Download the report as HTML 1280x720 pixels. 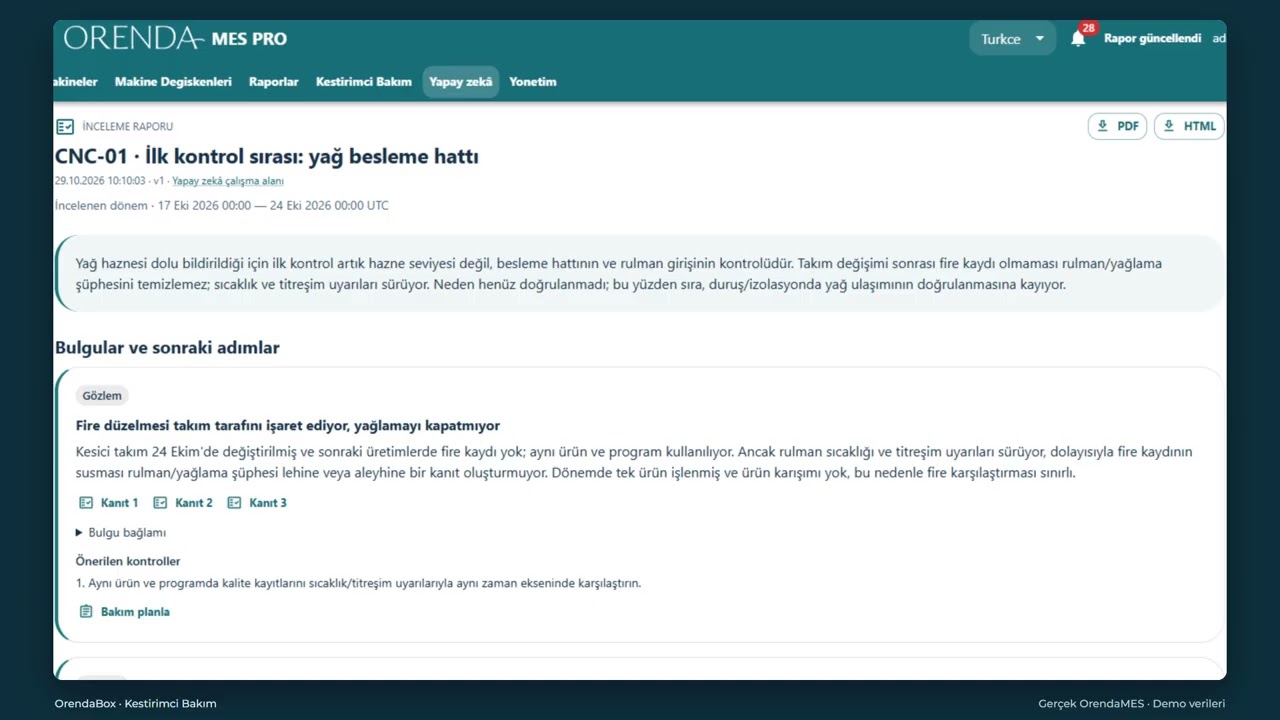click(1189, 127)
